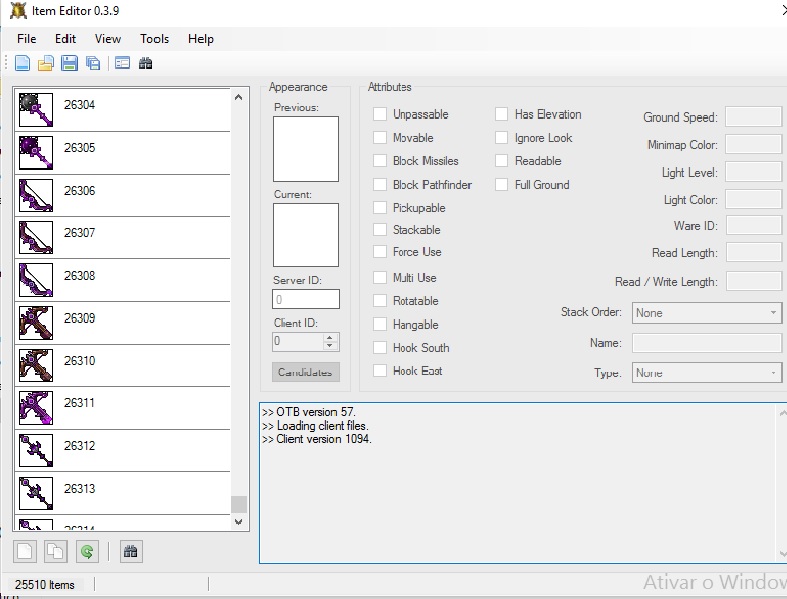This screenshot has height=599, width=787.
Task: Click the green Reload item button
Action: tap(87, 551)
